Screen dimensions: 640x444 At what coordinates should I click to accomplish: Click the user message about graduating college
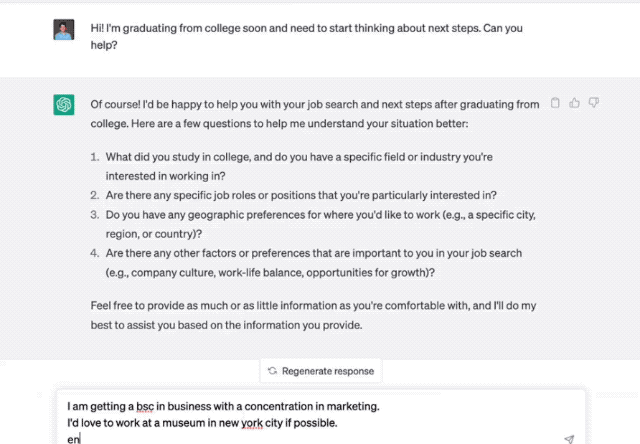click(x=306, y=36)
